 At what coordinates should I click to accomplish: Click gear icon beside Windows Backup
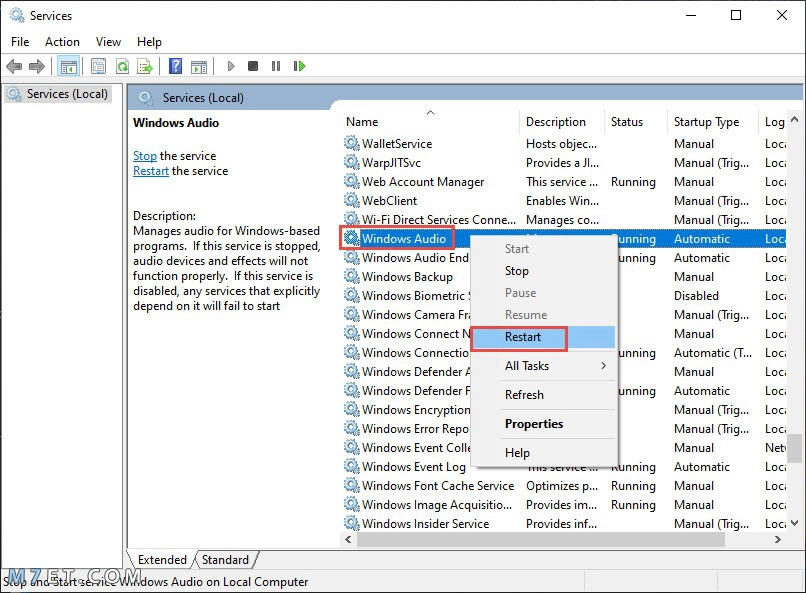point(352,276)
